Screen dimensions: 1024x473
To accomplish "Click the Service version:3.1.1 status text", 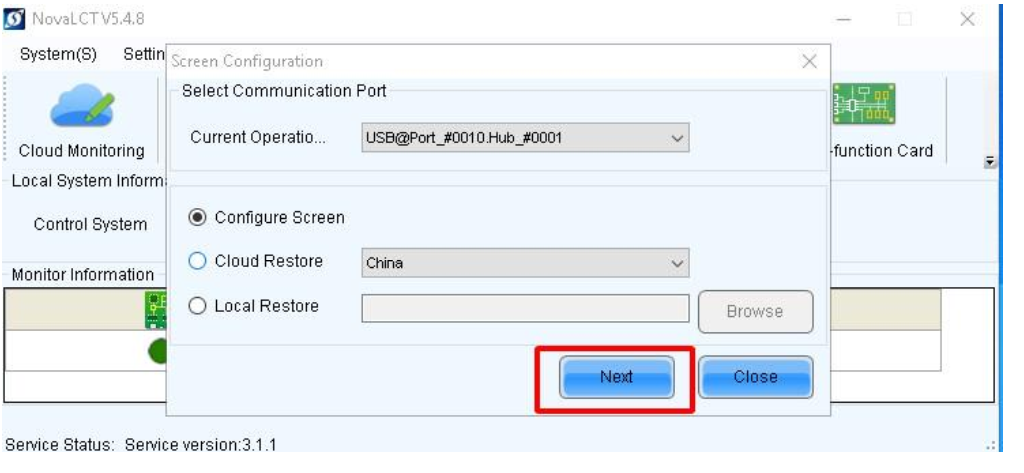I will 200,446.
